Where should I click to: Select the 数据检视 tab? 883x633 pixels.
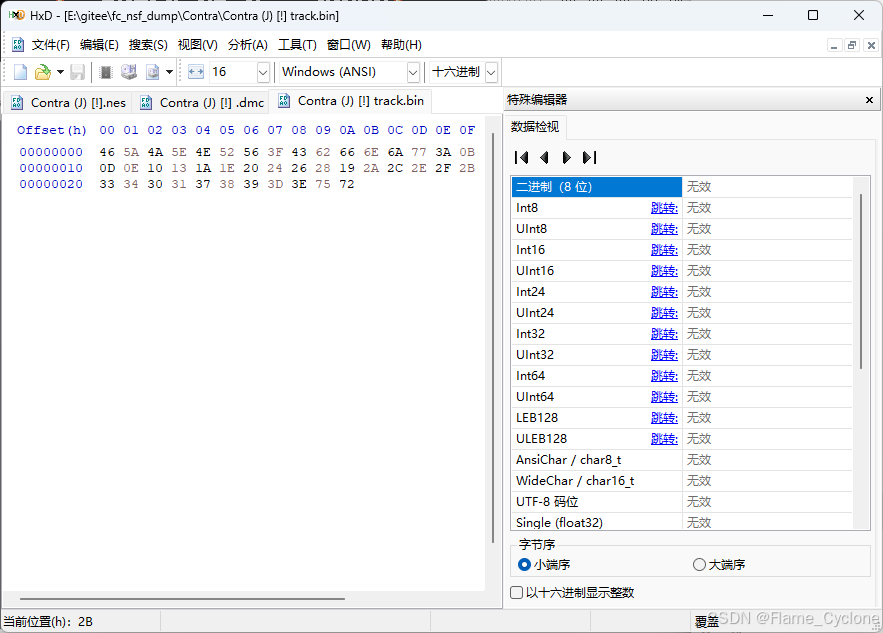534,127
